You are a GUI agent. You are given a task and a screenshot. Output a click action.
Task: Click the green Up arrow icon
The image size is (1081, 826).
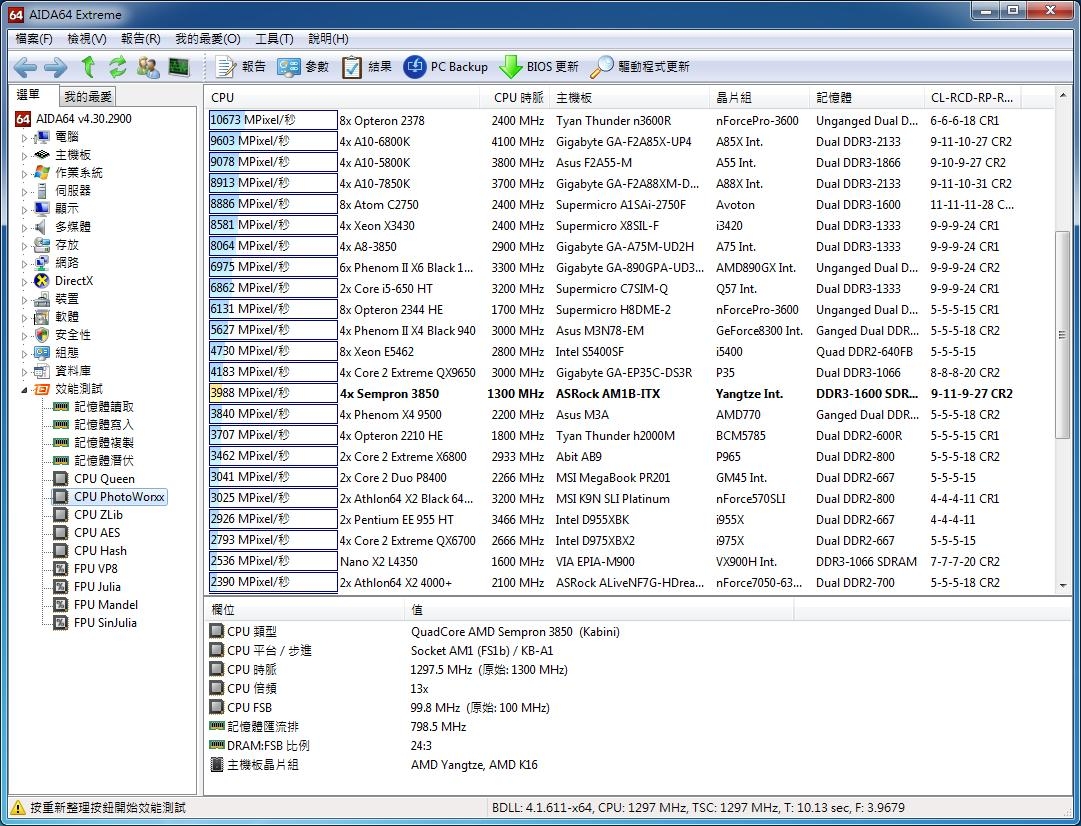pyautogui.click(x=88, y=67)
